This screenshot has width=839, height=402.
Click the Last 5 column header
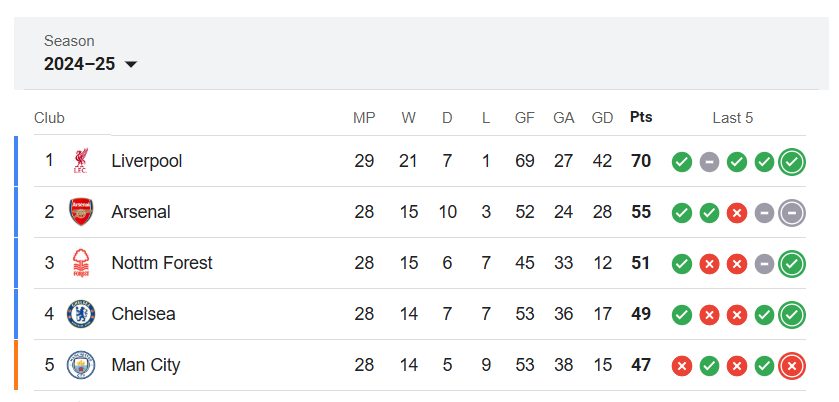coord(733,118)
